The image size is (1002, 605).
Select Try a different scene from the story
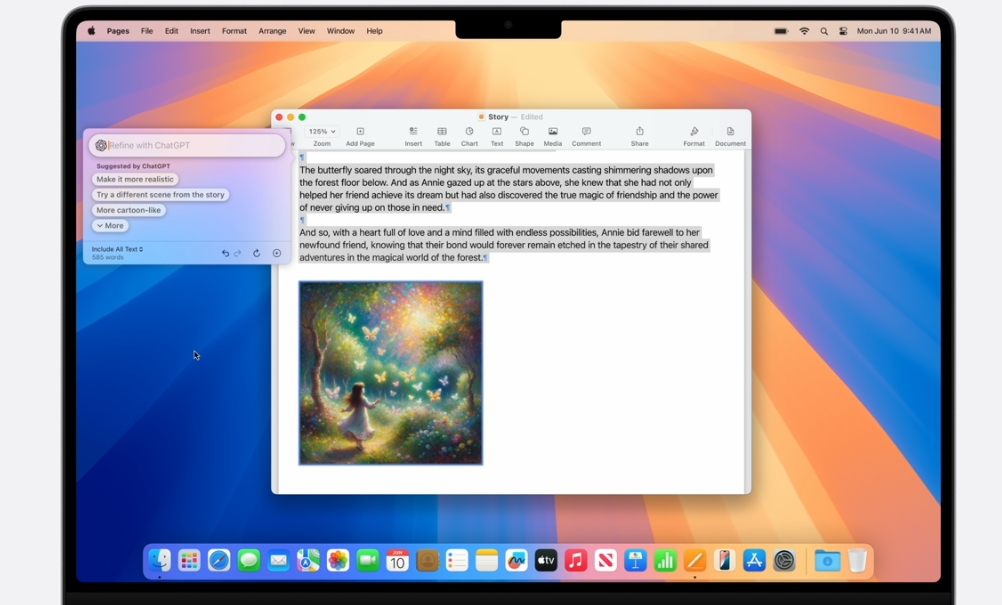click(160, 195)
